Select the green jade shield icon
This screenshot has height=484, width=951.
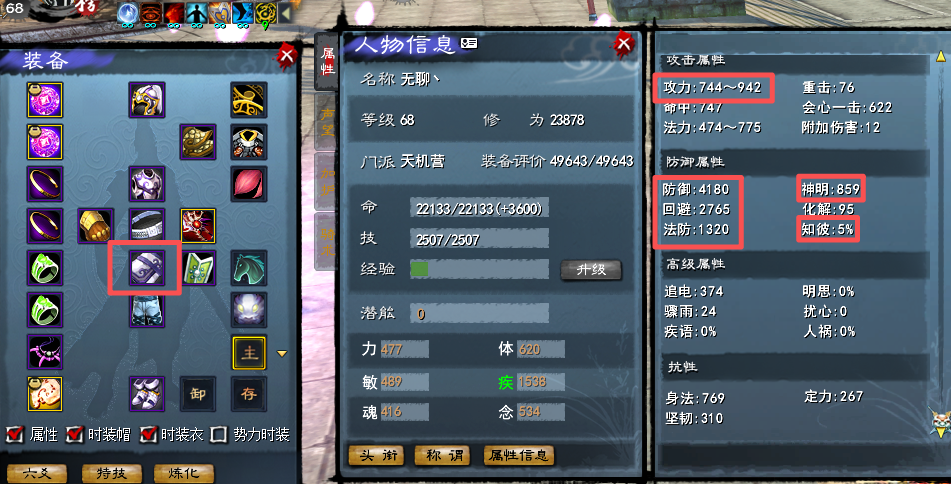(198, 267)
